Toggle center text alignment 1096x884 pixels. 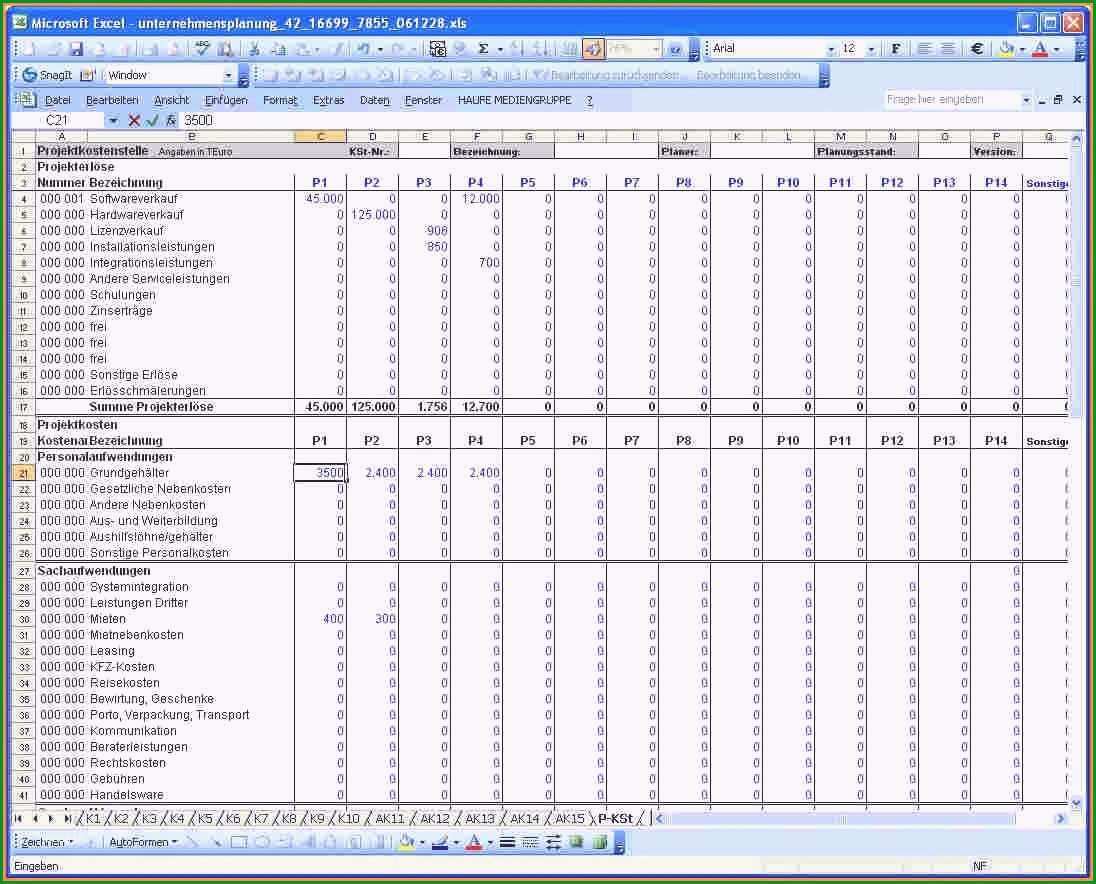coord(948,48)
